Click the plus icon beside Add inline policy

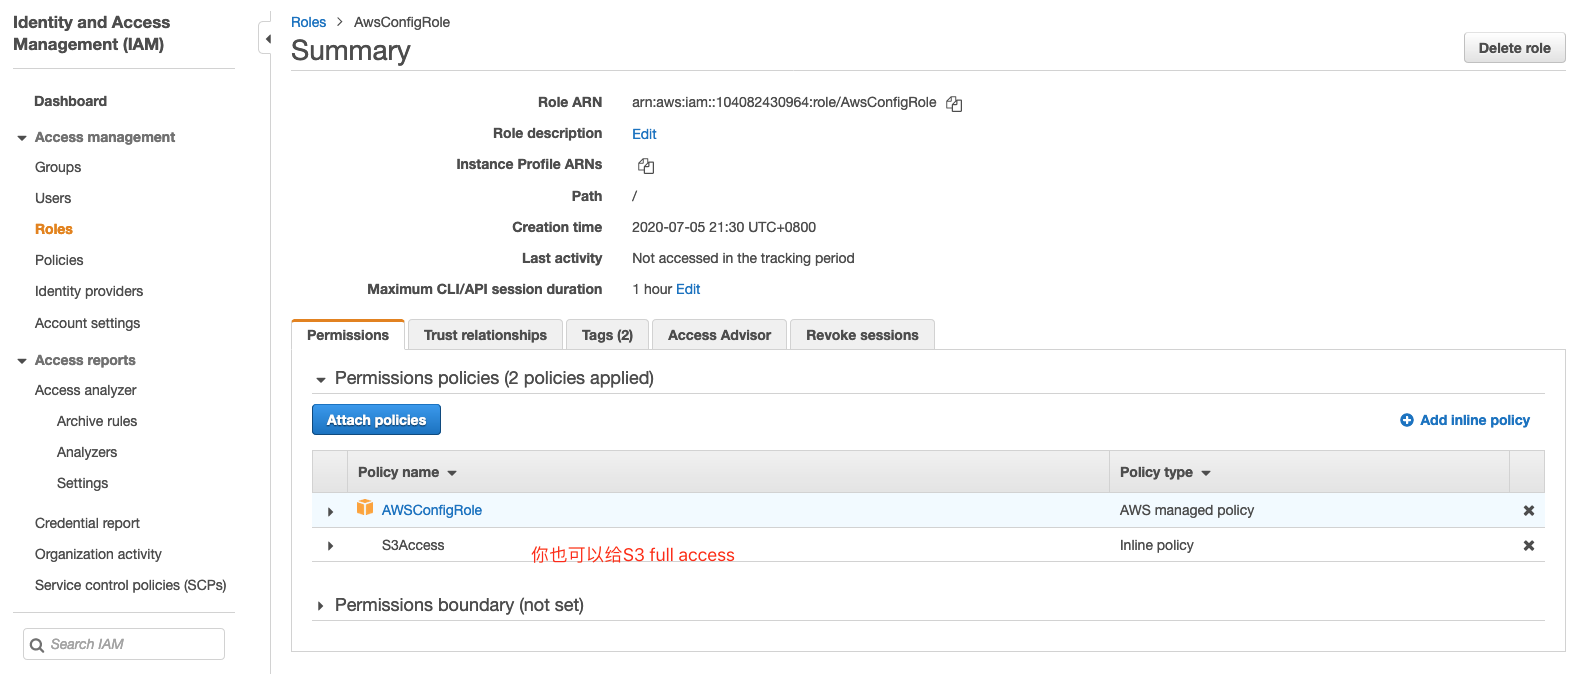pos(1407,420)
